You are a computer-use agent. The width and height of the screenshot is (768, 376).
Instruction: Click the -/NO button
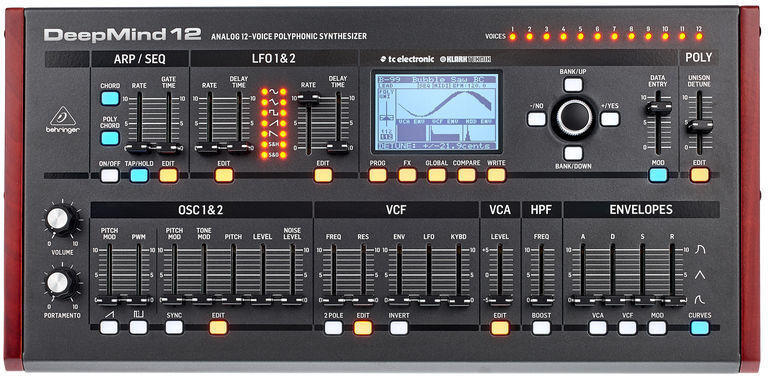[537, 119]
